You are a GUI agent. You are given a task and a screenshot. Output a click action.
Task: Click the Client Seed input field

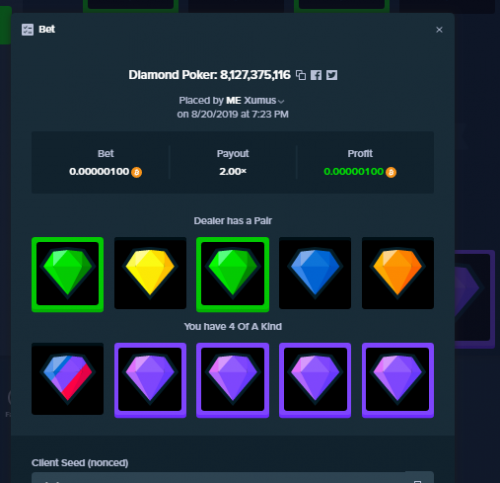click(233, 477)
